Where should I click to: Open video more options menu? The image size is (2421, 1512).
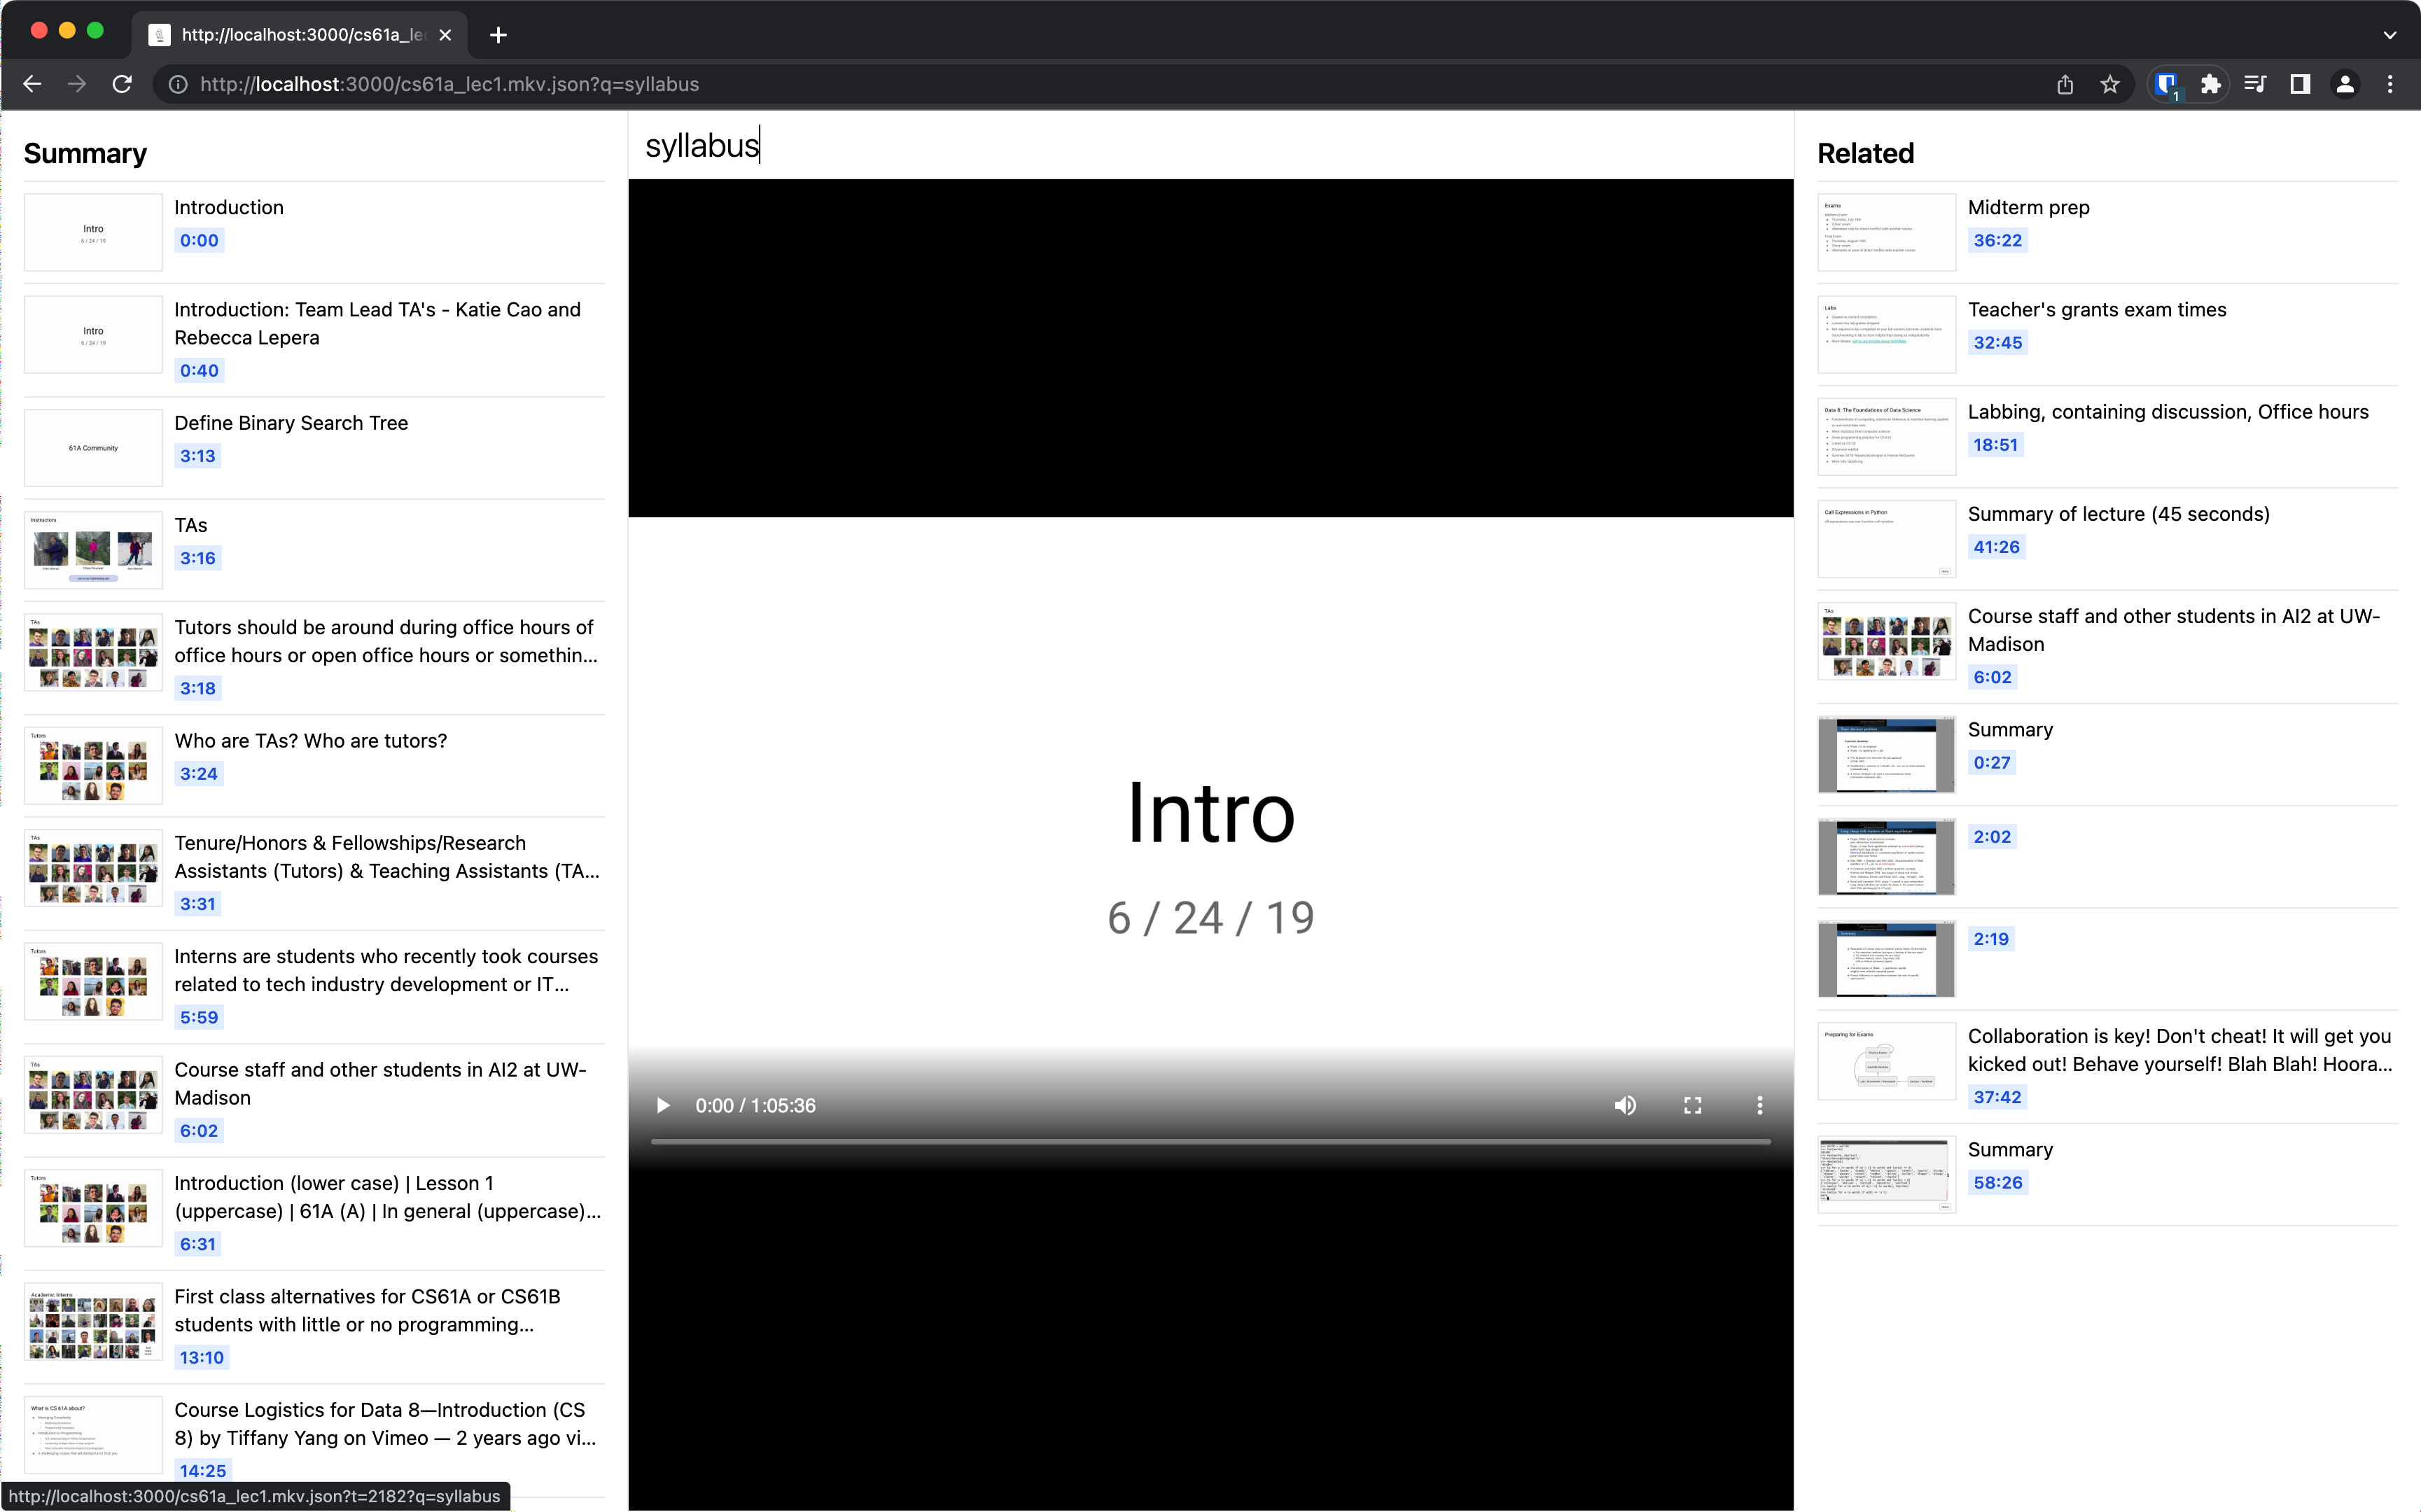1759,1105
